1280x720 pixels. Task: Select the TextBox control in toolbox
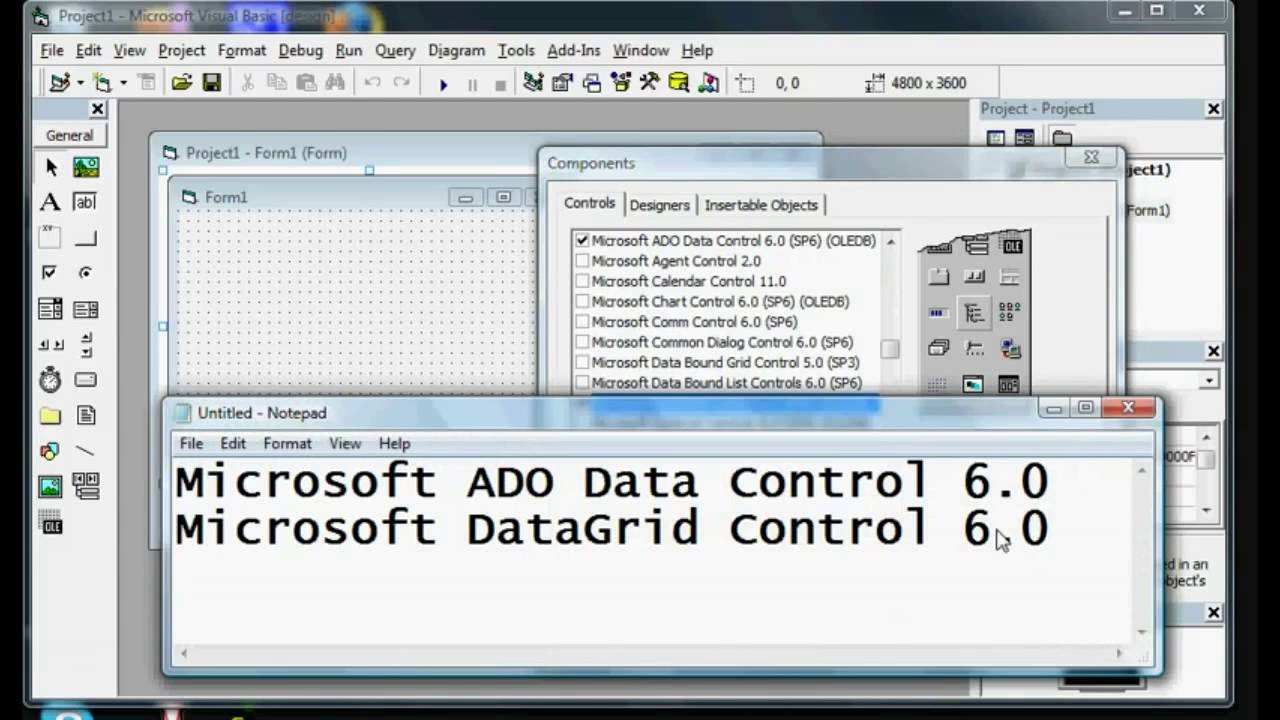(86, 202)
